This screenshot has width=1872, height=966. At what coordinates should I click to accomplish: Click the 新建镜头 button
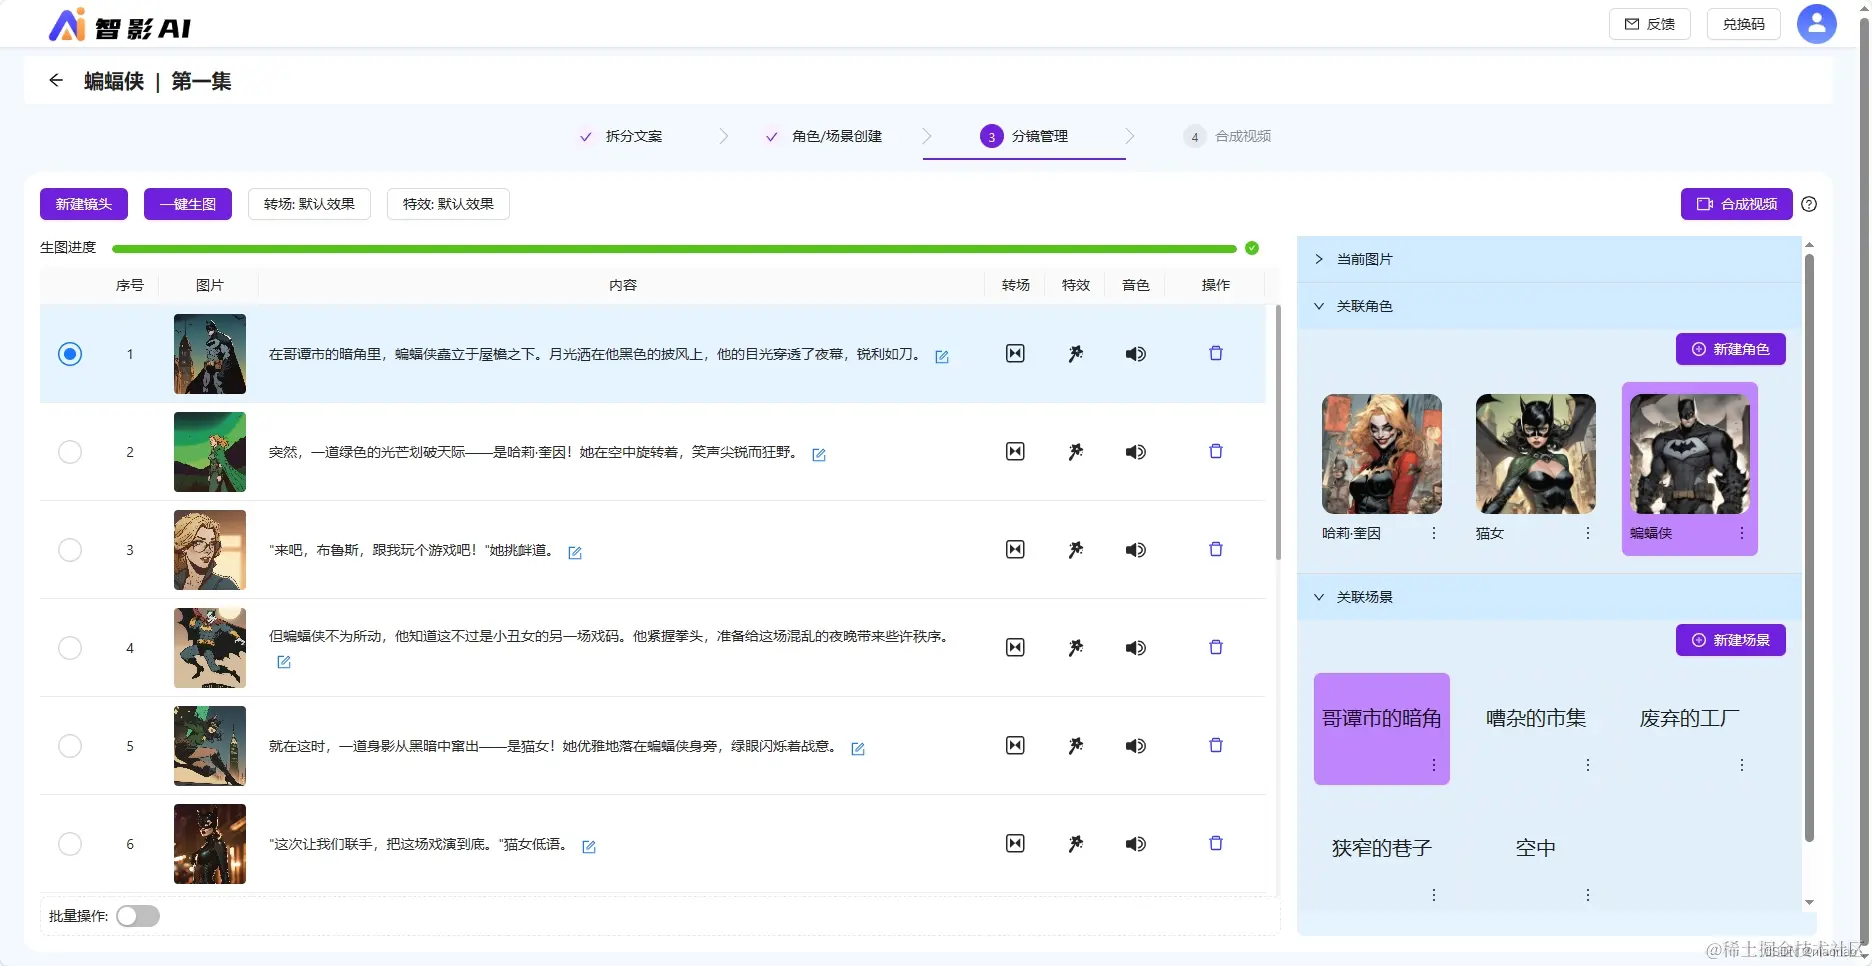coord(84,204)
